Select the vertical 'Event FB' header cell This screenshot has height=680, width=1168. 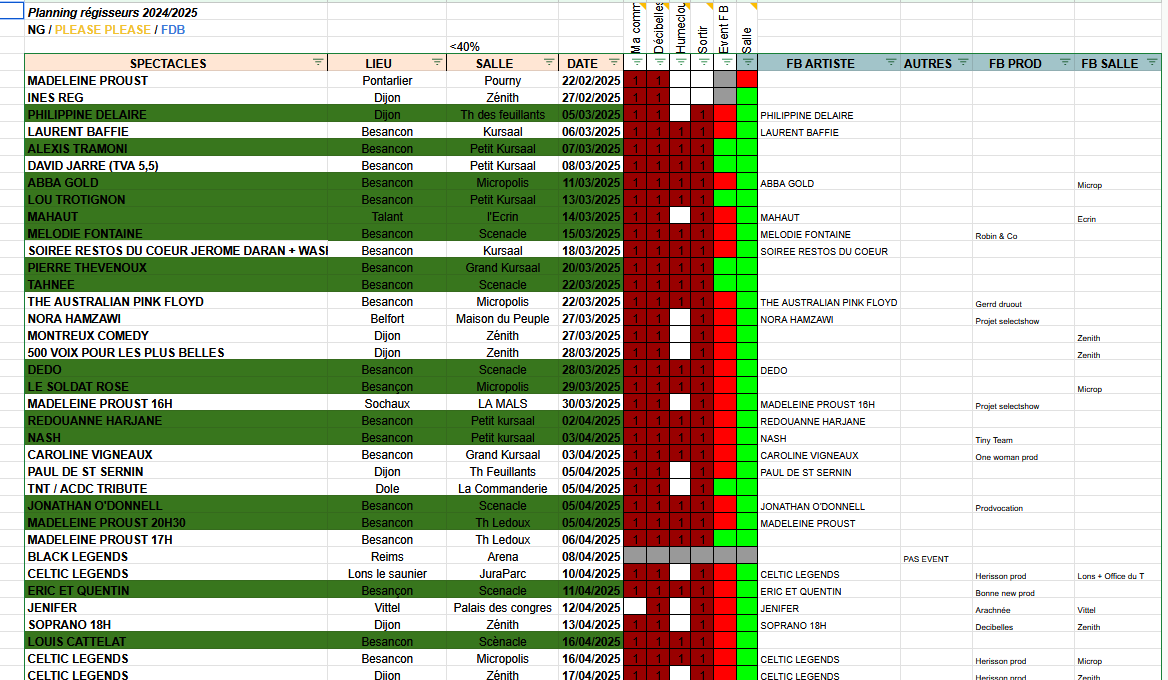(725, 28)
